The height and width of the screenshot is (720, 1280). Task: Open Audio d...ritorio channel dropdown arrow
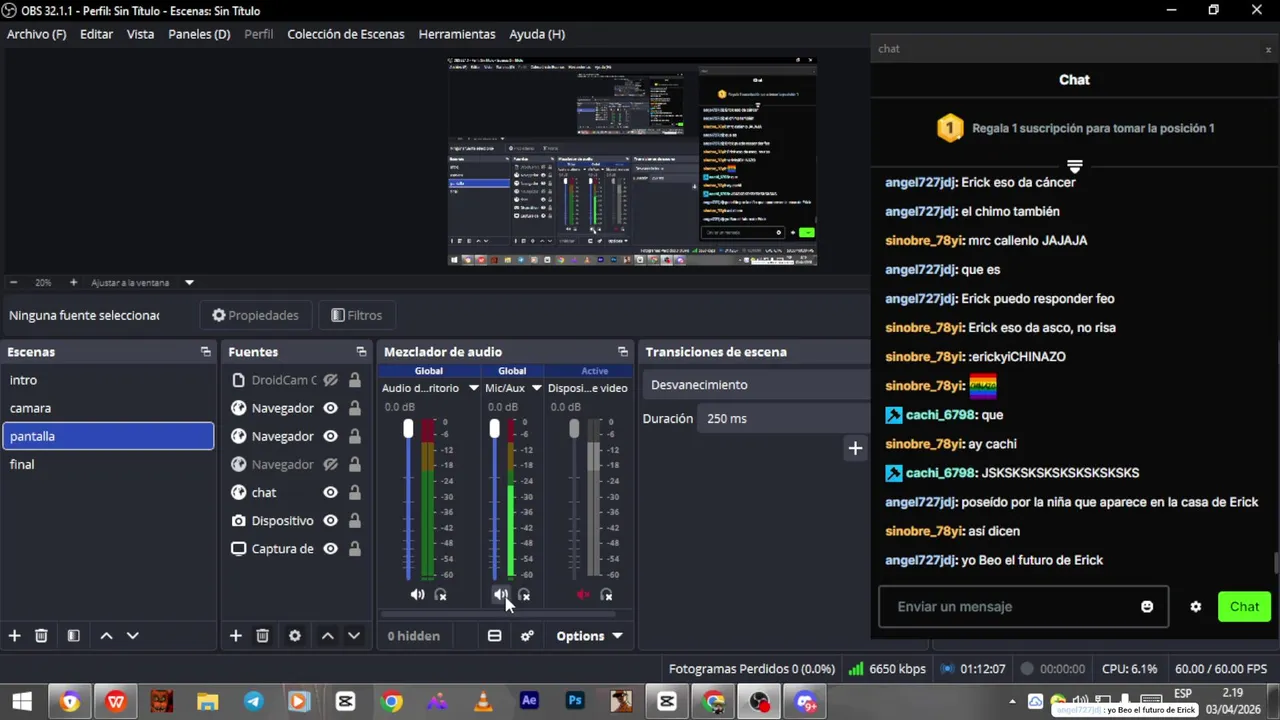[x=473, y=388]
